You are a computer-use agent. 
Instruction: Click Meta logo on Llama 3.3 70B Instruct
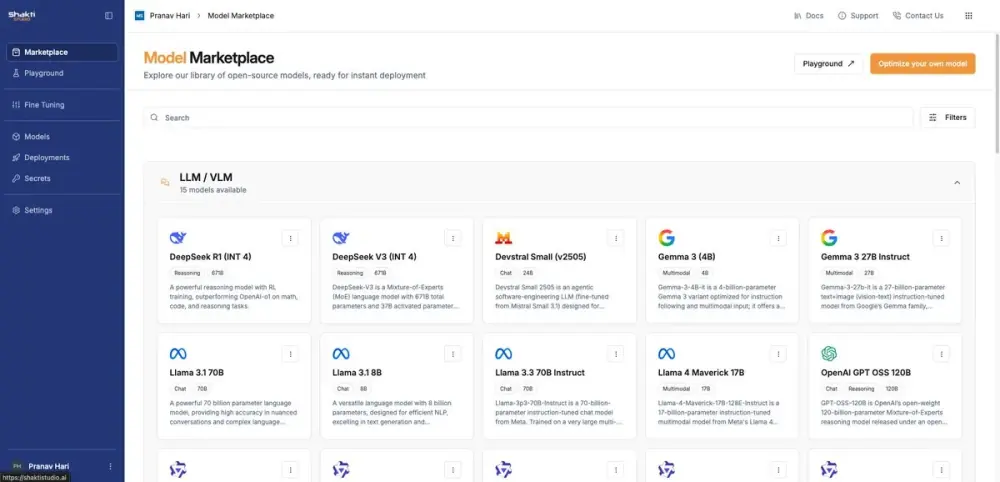coord(504,354)
